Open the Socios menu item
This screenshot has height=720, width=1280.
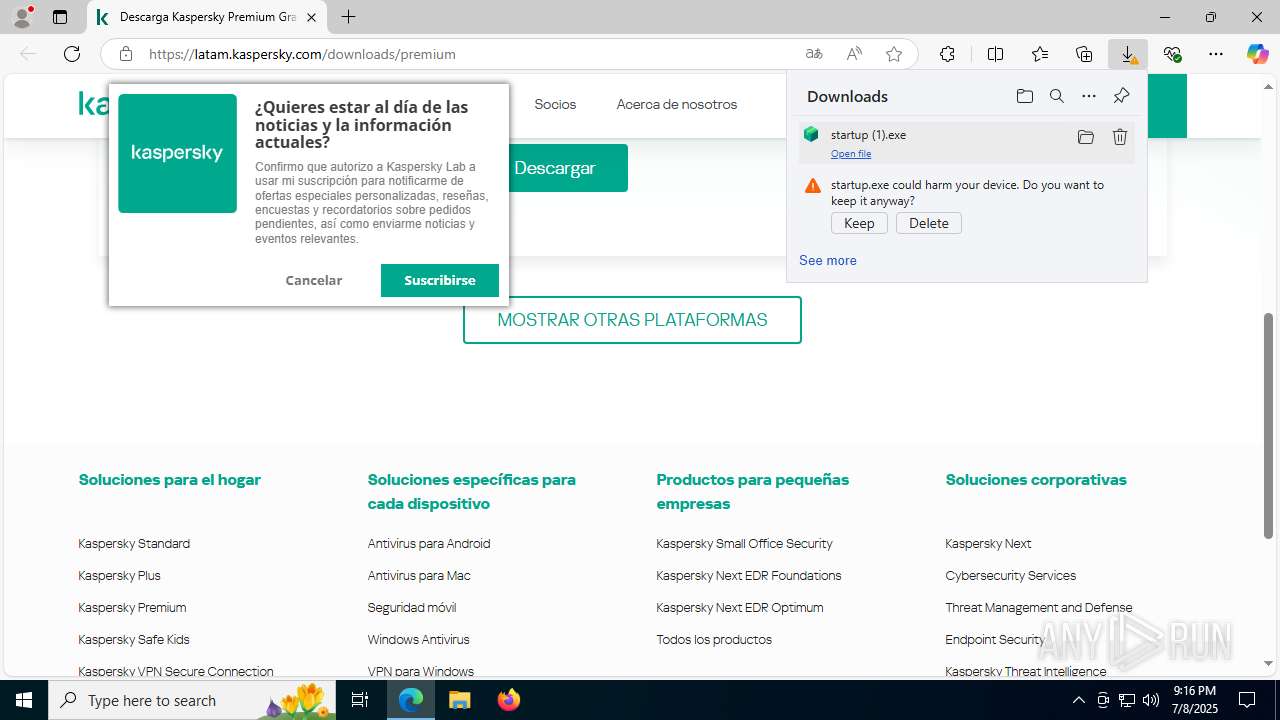coord(555,104)
